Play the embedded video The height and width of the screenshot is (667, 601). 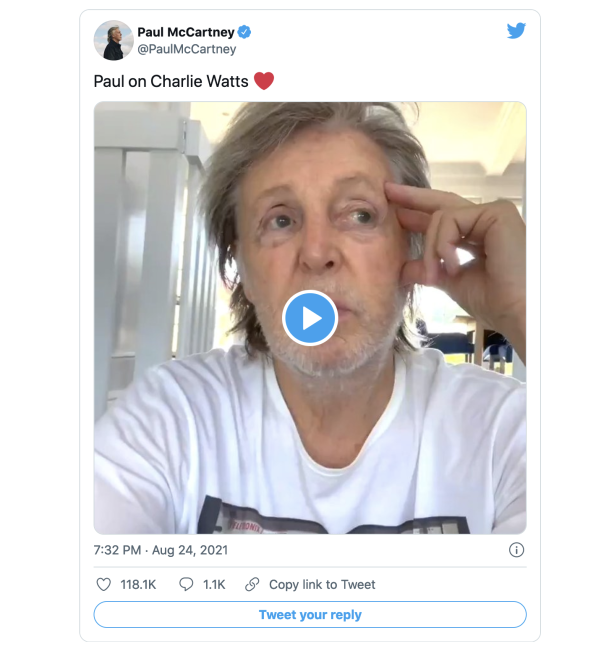[x=310, y=318]
